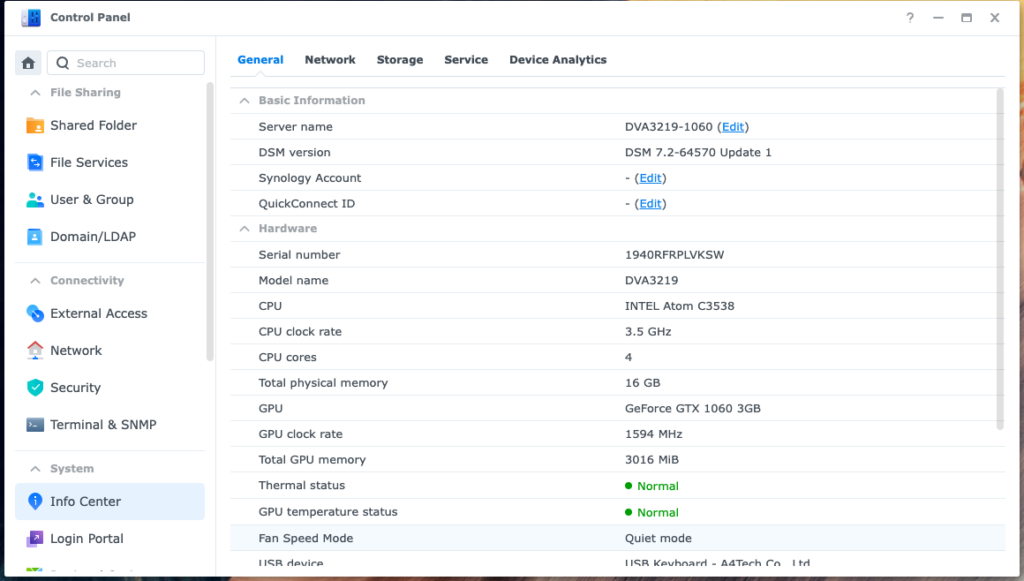Open Domain/LDAP settings
The width and height of the screenshot is (1024, 581).
[92, 237]
